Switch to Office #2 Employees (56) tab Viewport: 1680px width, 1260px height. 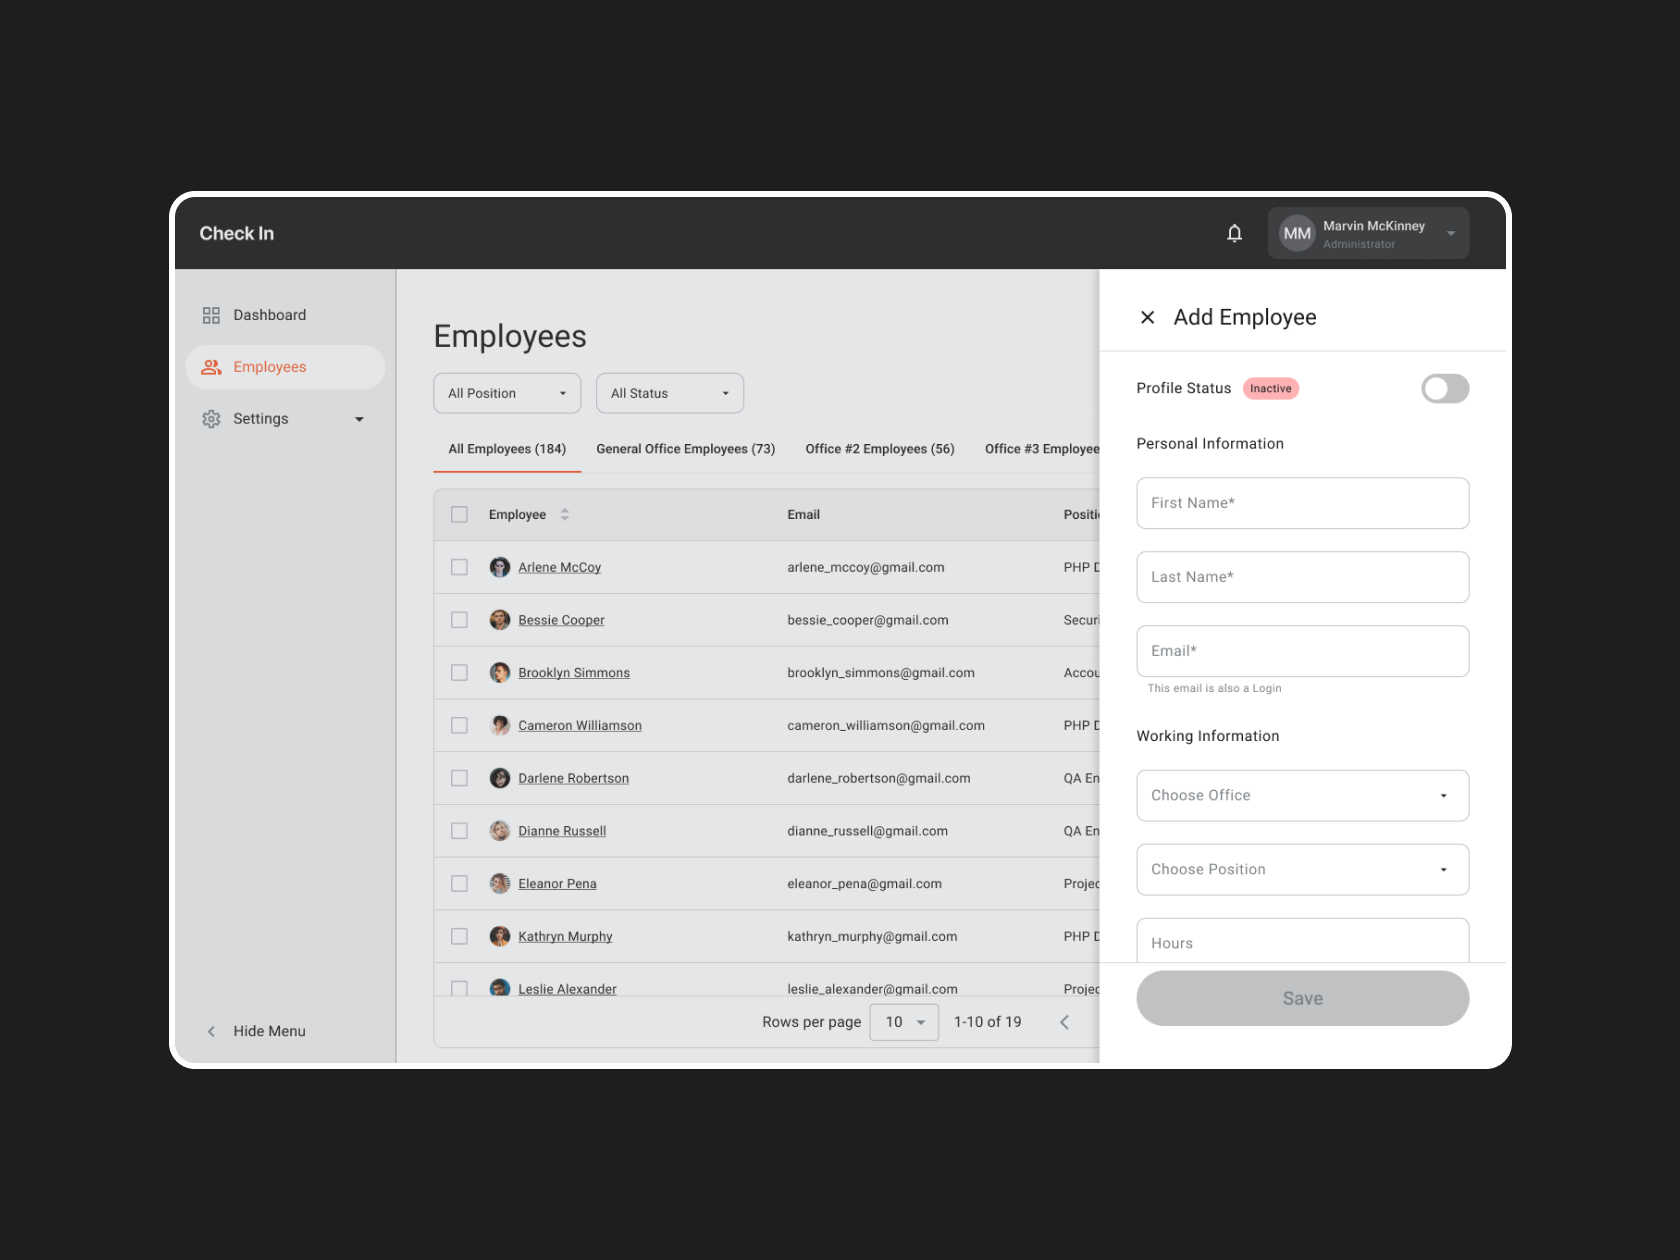tap(880, 449)
